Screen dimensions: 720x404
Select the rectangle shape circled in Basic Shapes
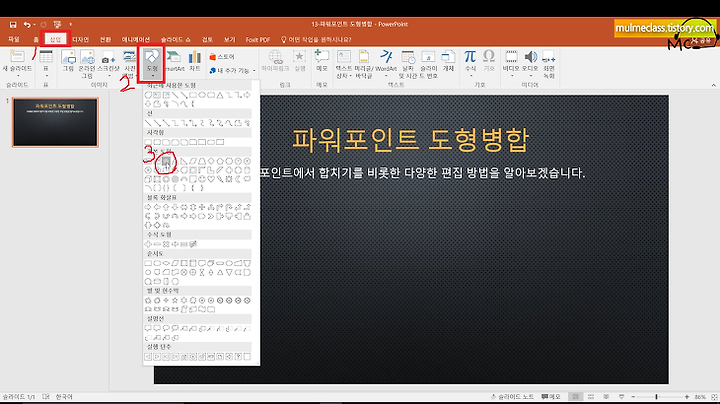(166, 161)
